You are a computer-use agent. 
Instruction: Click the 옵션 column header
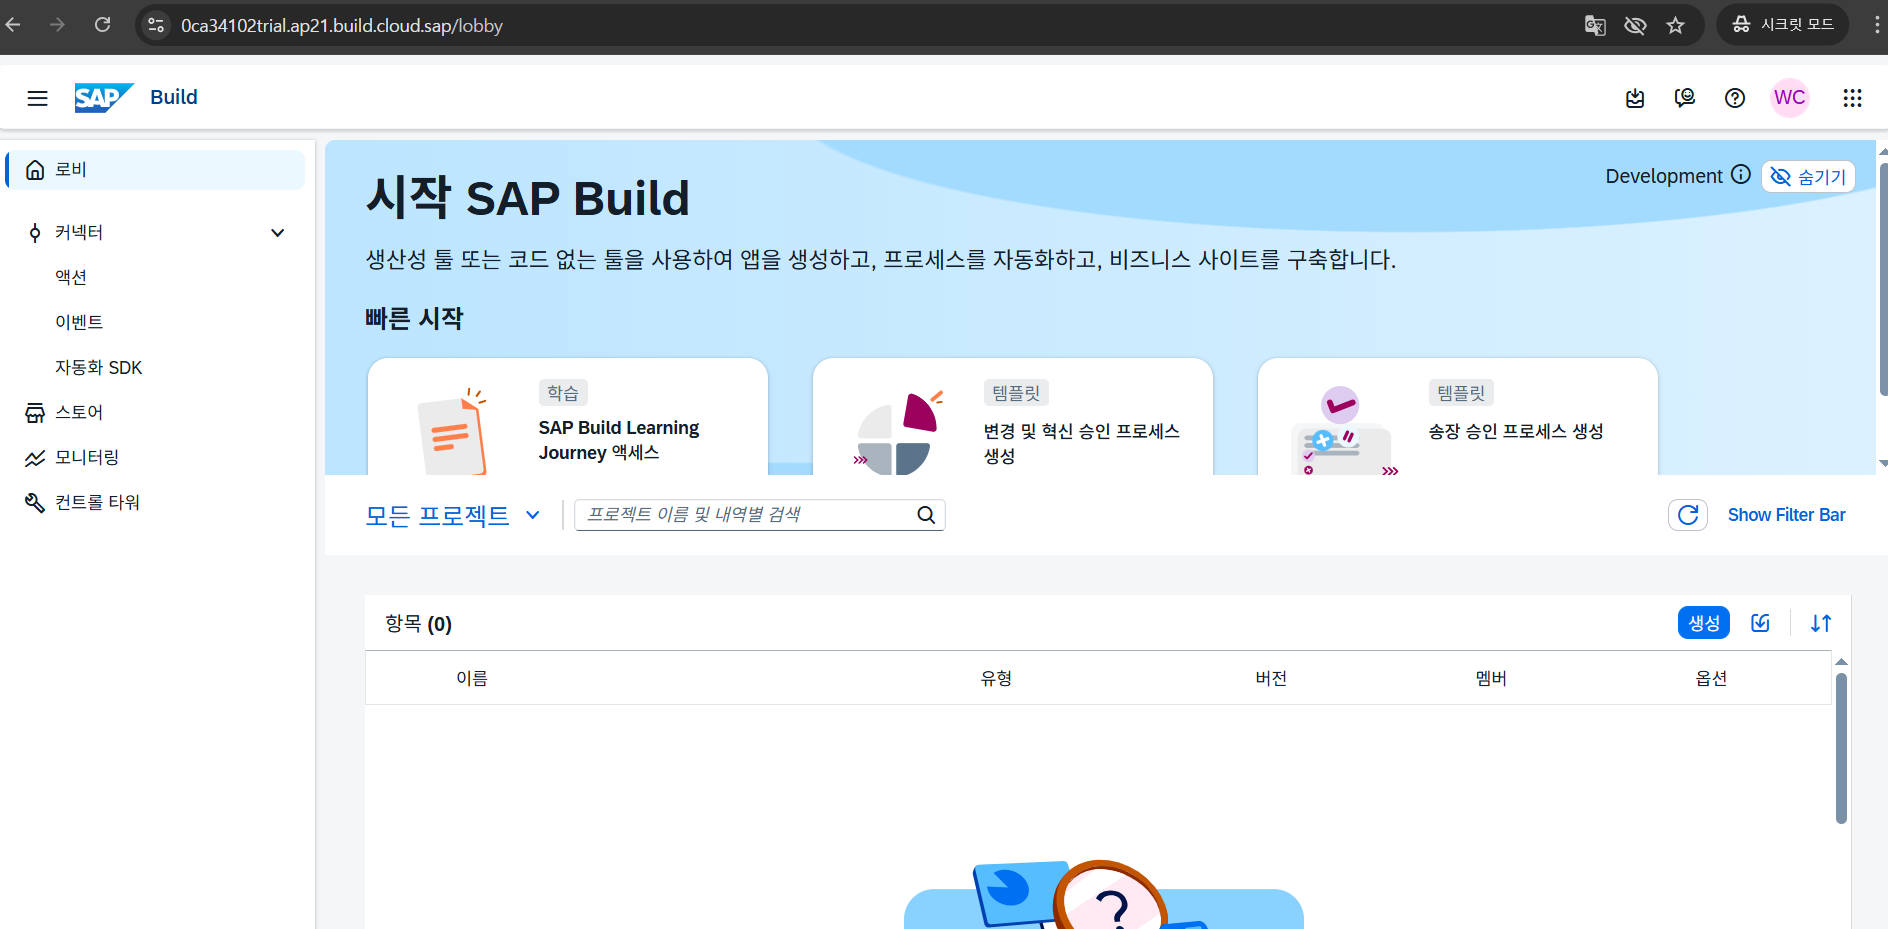1711,678
